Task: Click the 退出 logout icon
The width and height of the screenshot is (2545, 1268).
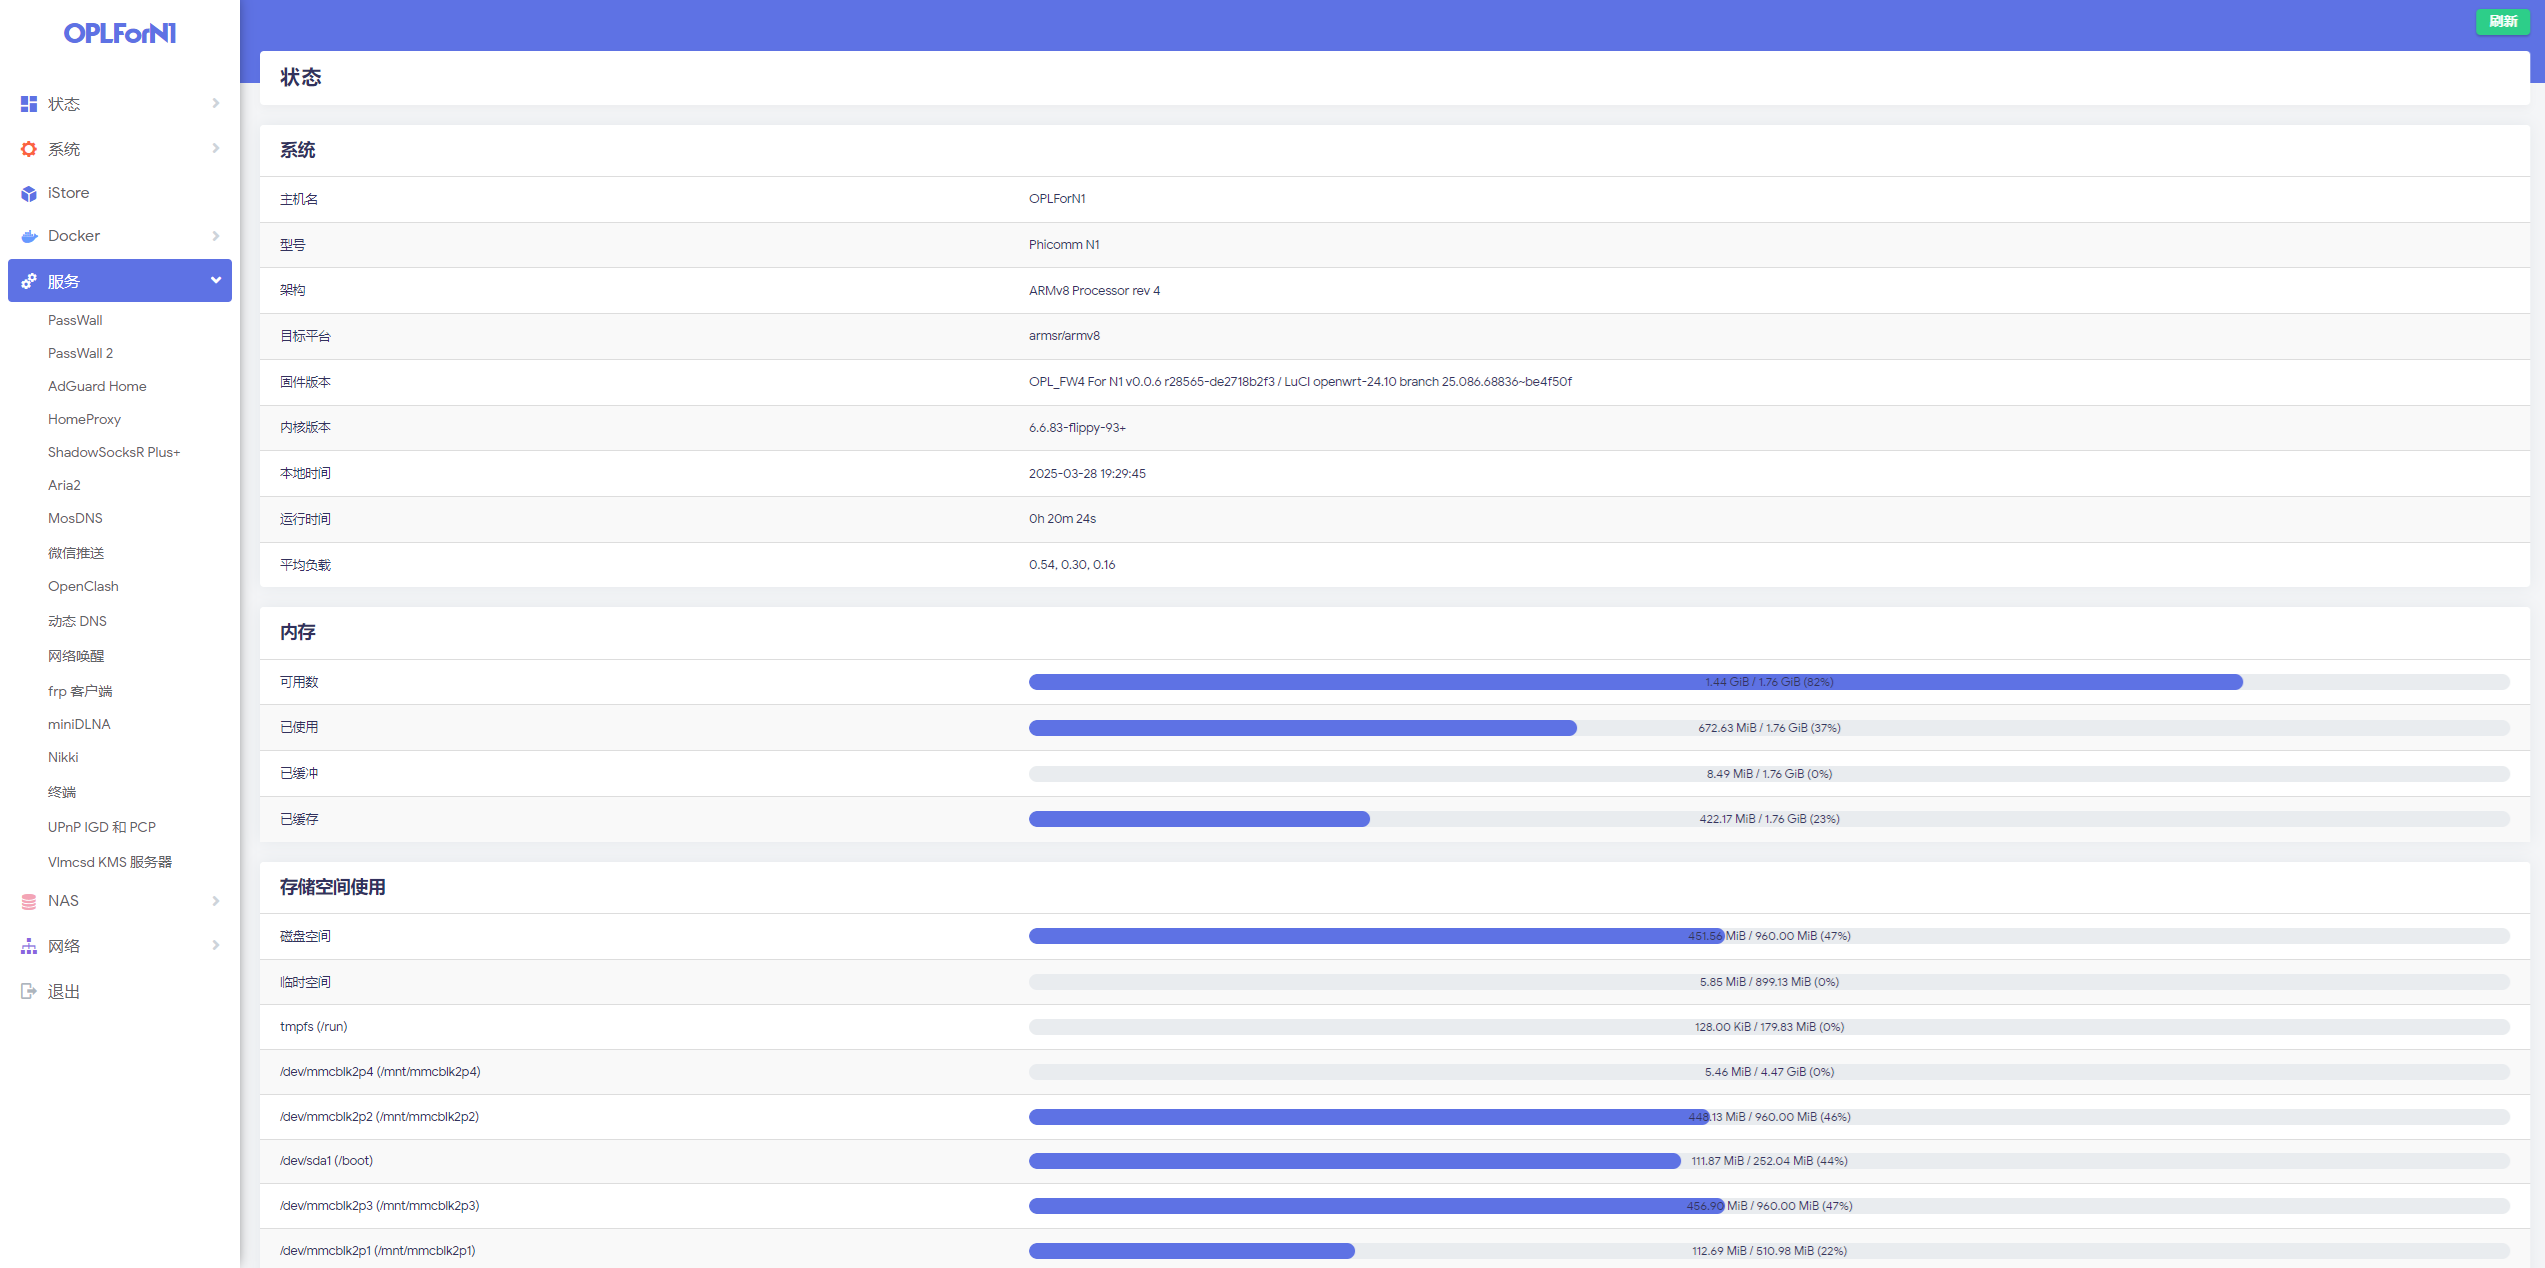Action: coord(28,991)
